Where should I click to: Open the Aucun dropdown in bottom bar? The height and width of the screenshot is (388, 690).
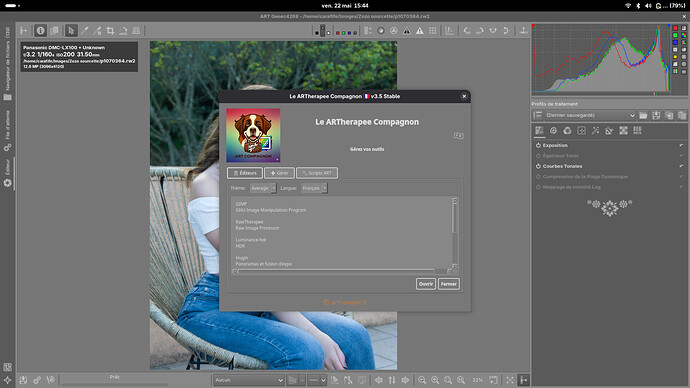pos(249,380)
